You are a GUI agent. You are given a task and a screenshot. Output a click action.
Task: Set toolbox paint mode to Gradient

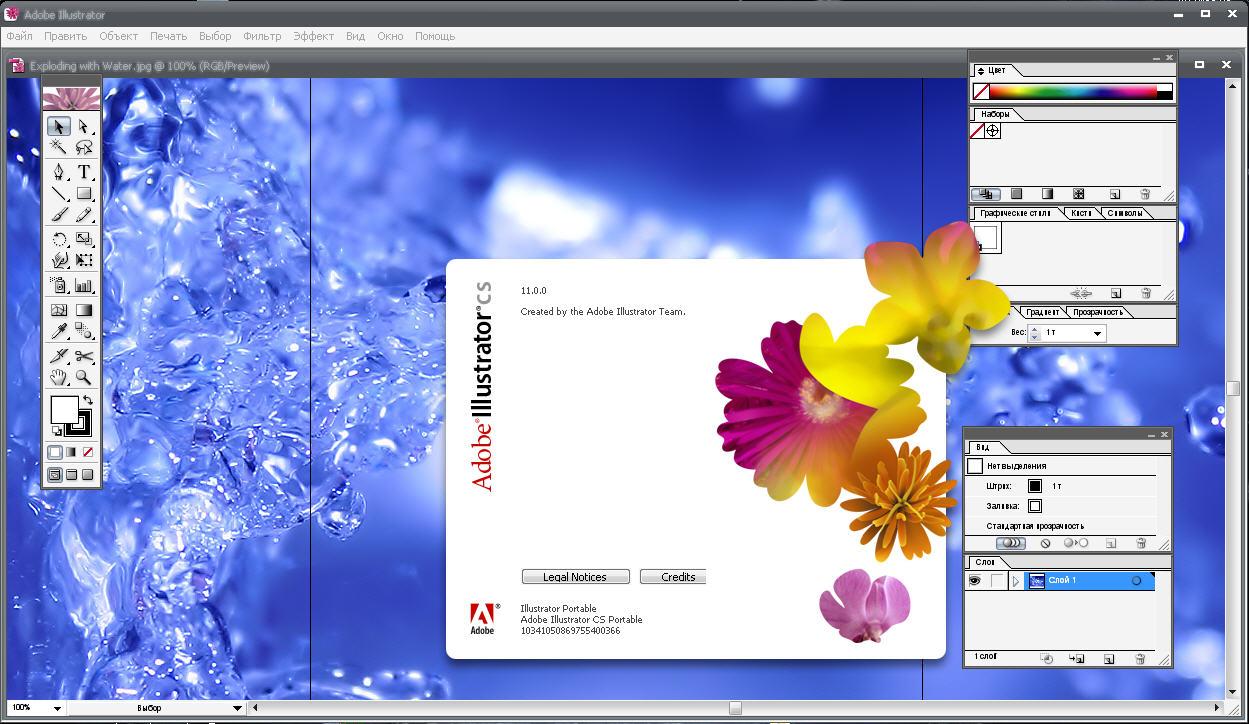coord(71,453)
